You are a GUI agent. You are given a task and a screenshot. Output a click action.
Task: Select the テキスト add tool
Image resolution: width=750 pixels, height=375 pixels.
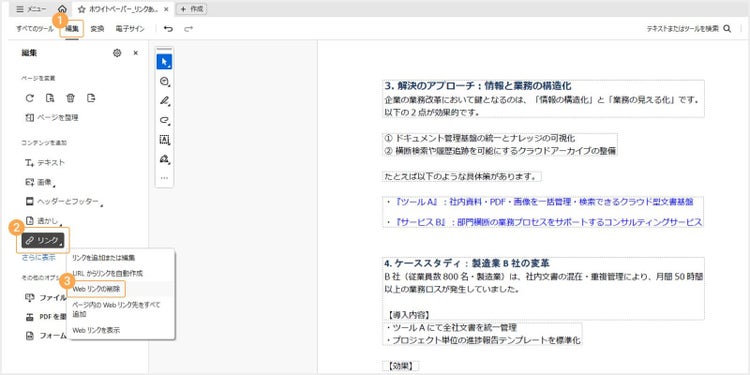[x=44, y=163]
